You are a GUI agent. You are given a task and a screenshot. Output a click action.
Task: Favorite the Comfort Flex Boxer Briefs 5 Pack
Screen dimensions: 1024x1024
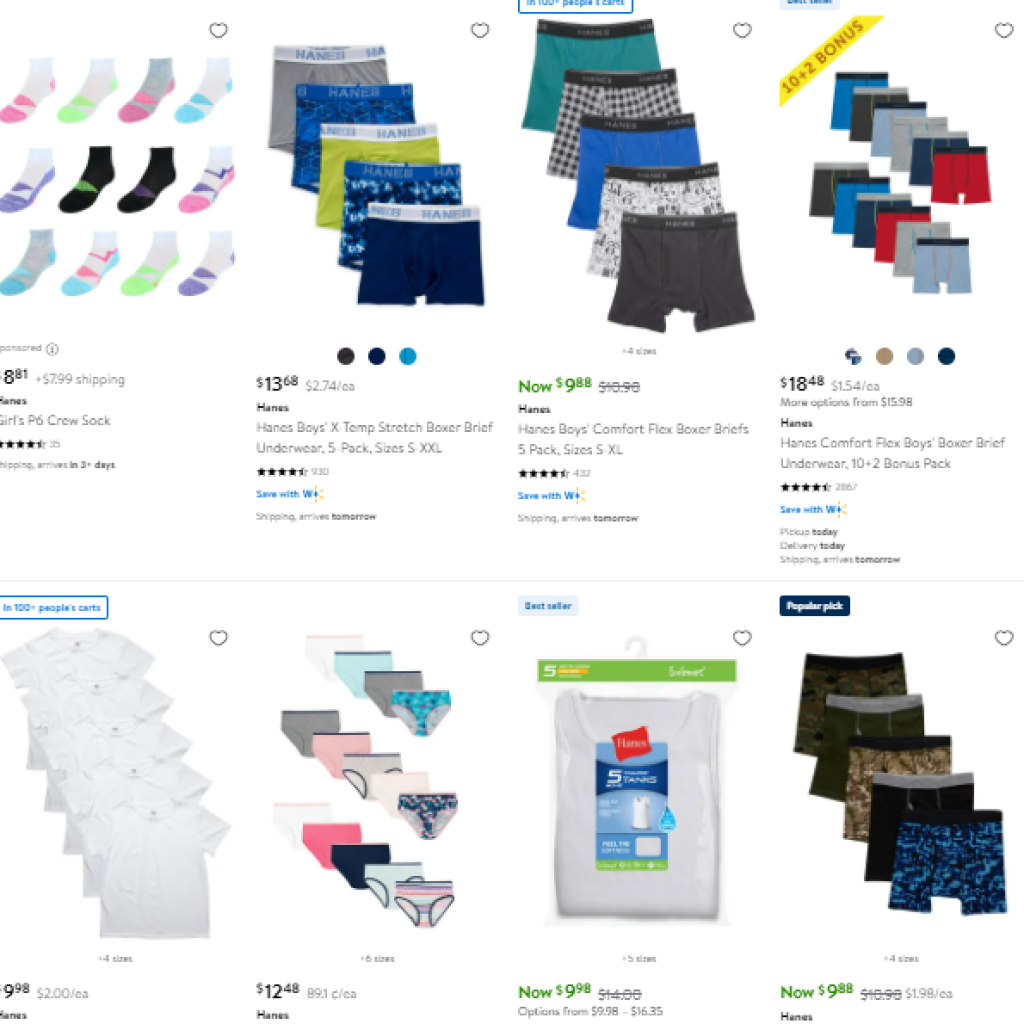pos(742,30)
